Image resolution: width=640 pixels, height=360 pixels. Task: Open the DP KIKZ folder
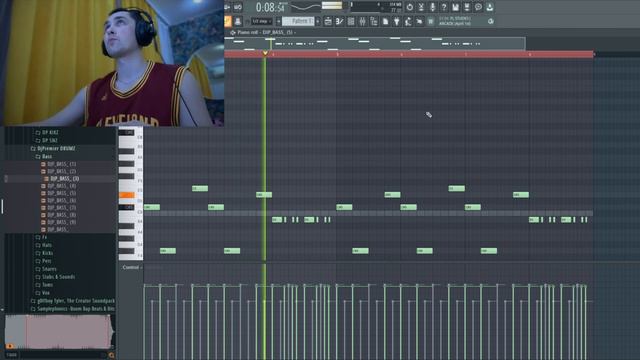tap(47, 133)
